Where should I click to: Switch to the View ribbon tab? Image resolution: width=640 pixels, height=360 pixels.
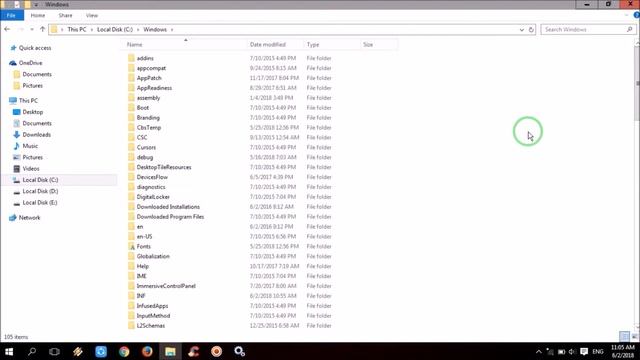92,15
